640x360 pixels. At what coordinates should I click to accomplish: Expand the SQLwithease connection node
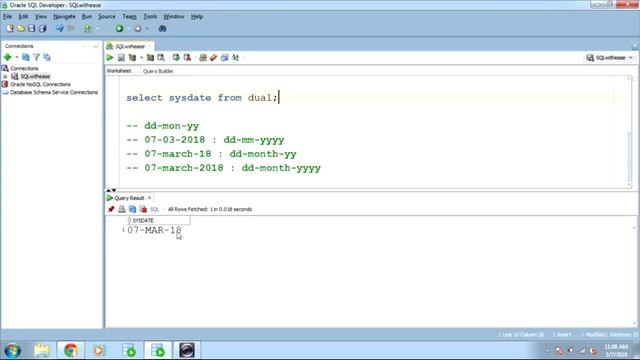click(x=5, y=76)
